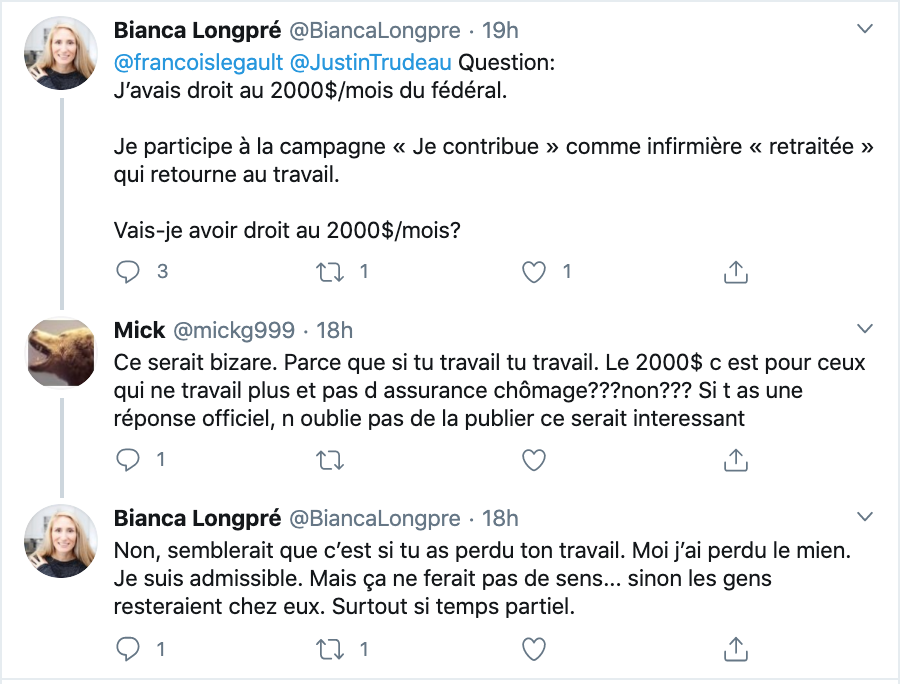The height and width of the screenshot is (684, 906).
Task: Expand the options menu on Mick's tweet
Action: point(864,329)
